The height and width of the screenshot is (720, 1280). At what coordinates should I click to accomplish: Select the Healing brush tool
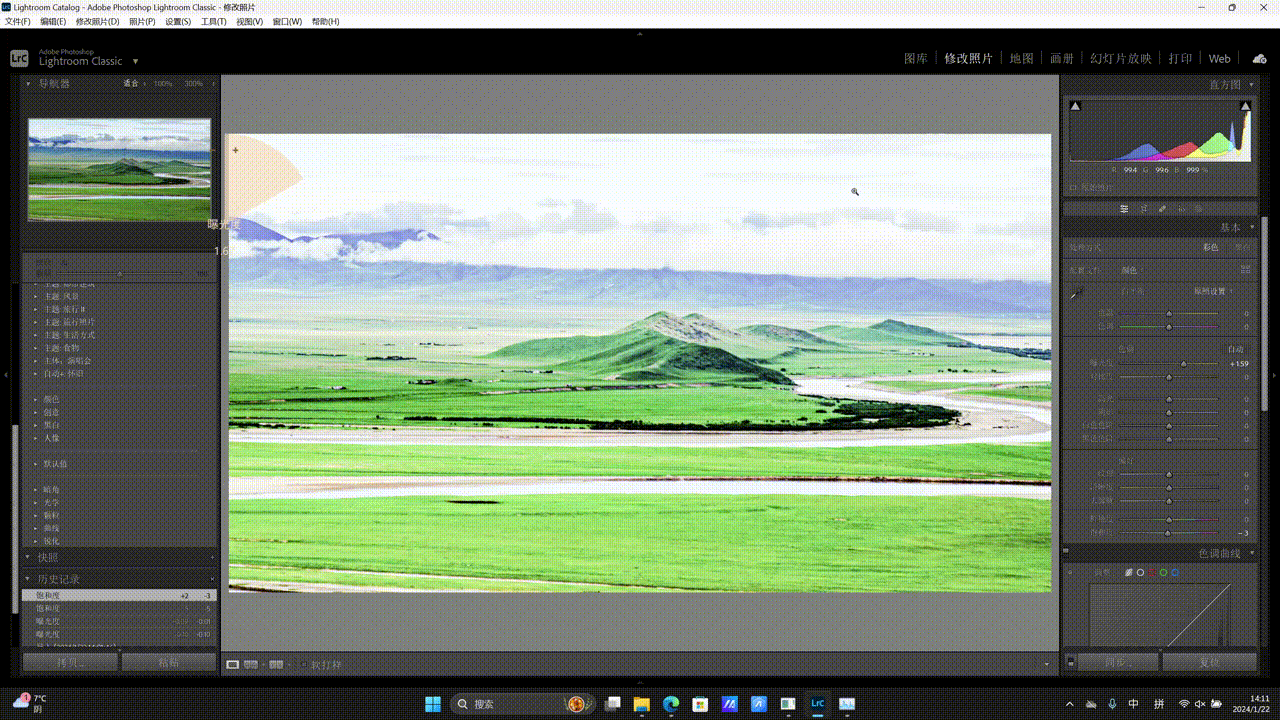pyautogui.click(x=1162, y=209)
